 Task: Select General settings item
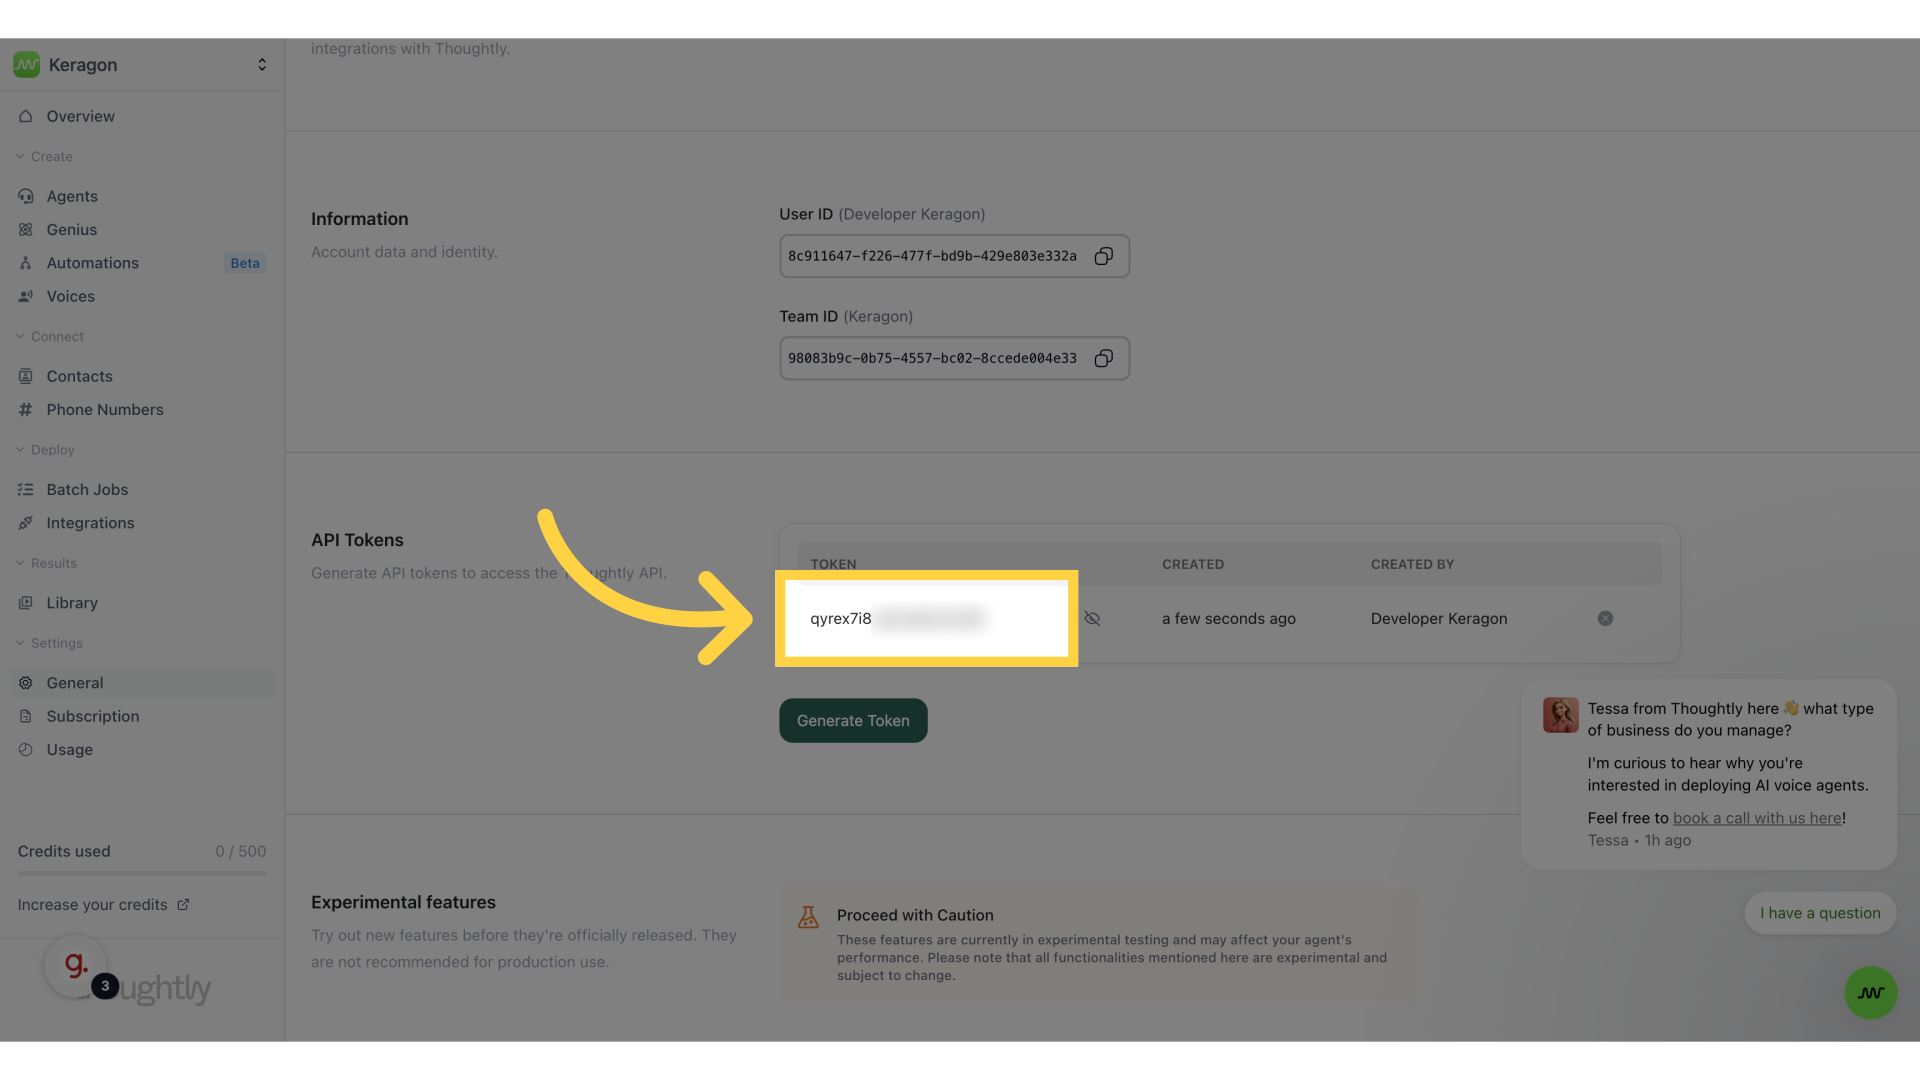coord(141,683)
